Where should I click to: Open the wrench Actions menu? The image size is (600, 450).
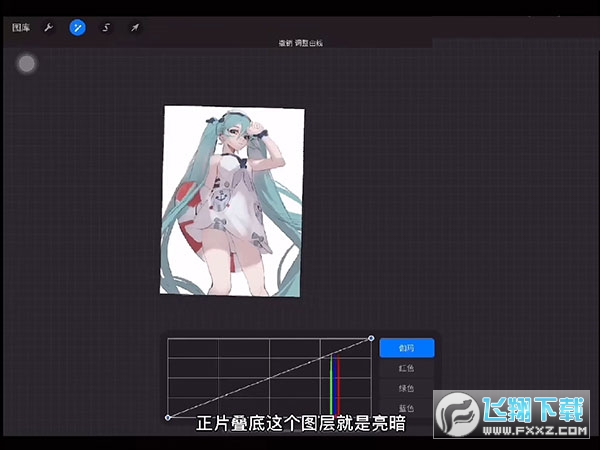click(x=49, y=28)
